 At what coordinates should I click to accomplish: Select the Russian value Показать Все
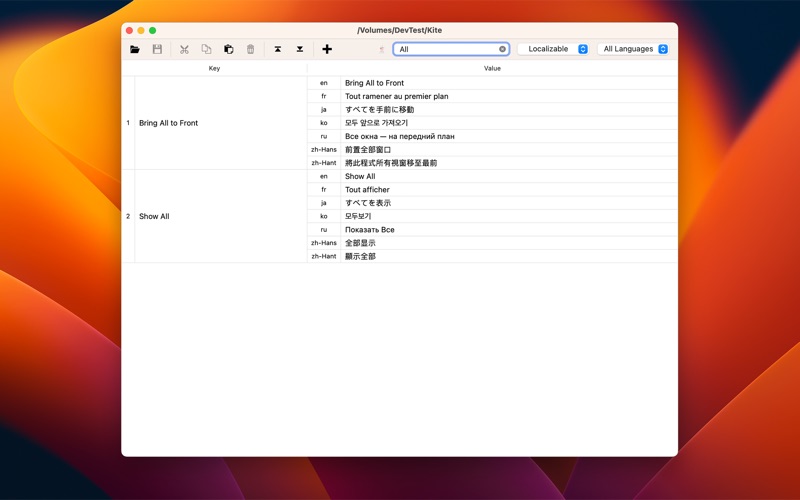369,230
